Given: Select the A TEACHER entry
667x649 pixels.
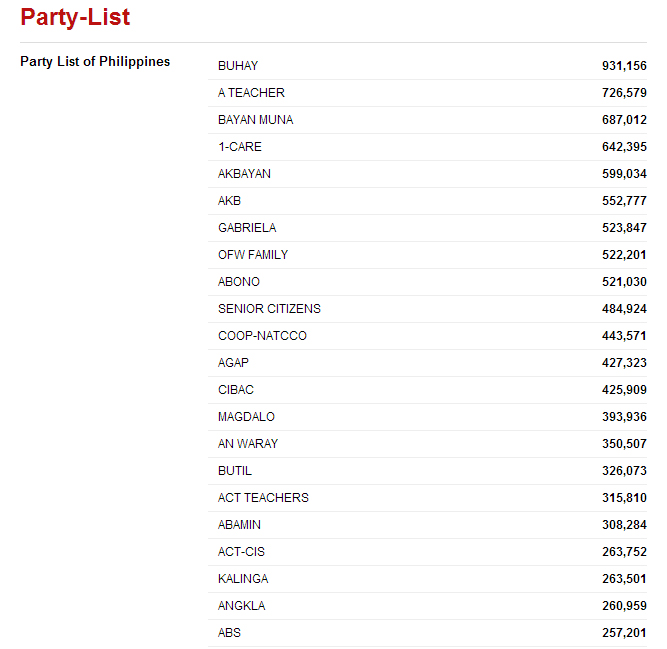Looking at the screenshot, I should coord(251,93).
